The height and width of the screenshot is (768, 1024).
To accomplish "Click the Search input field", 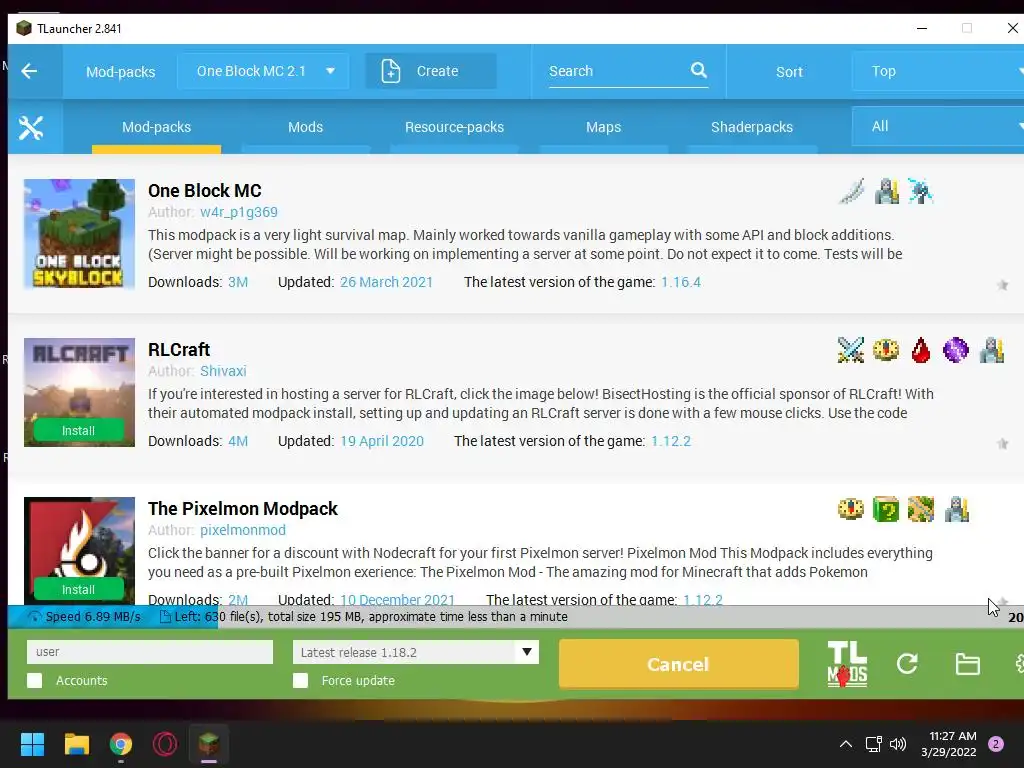I will tap(618, 71).
